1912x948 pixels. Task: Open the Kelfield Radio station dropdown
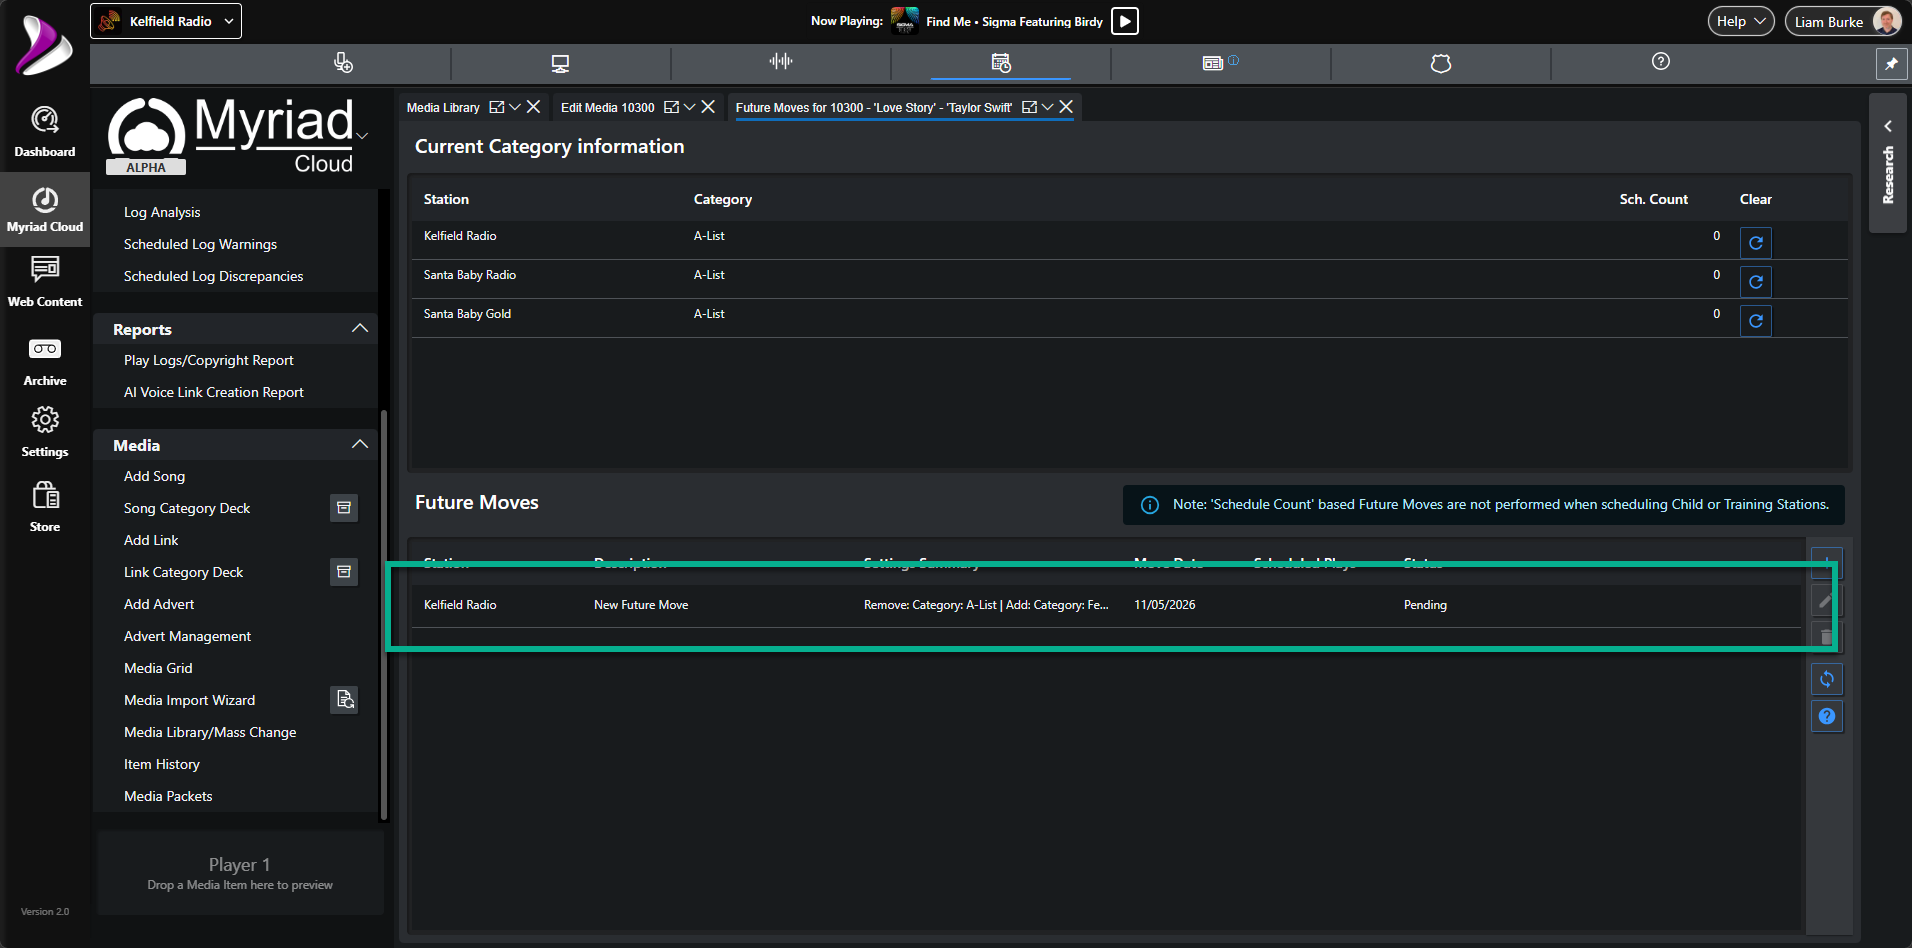166,21
